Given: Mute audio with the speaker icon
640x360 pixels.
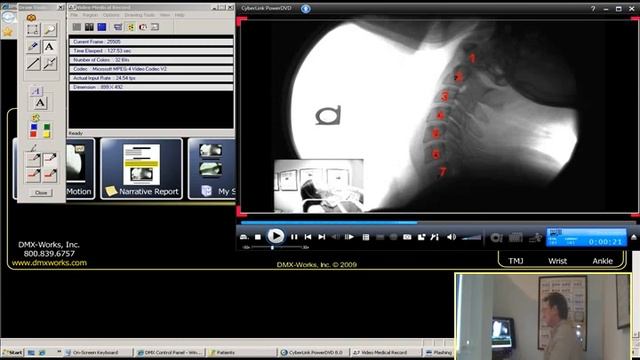Looking at the screenshot, I should click(x=451, y=237).
